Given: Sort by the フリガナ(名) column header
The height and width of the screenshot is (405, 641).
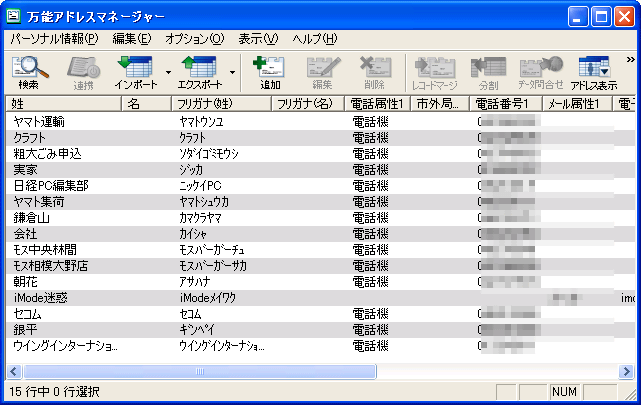Looking at the screenshot, I should [308, 104].
